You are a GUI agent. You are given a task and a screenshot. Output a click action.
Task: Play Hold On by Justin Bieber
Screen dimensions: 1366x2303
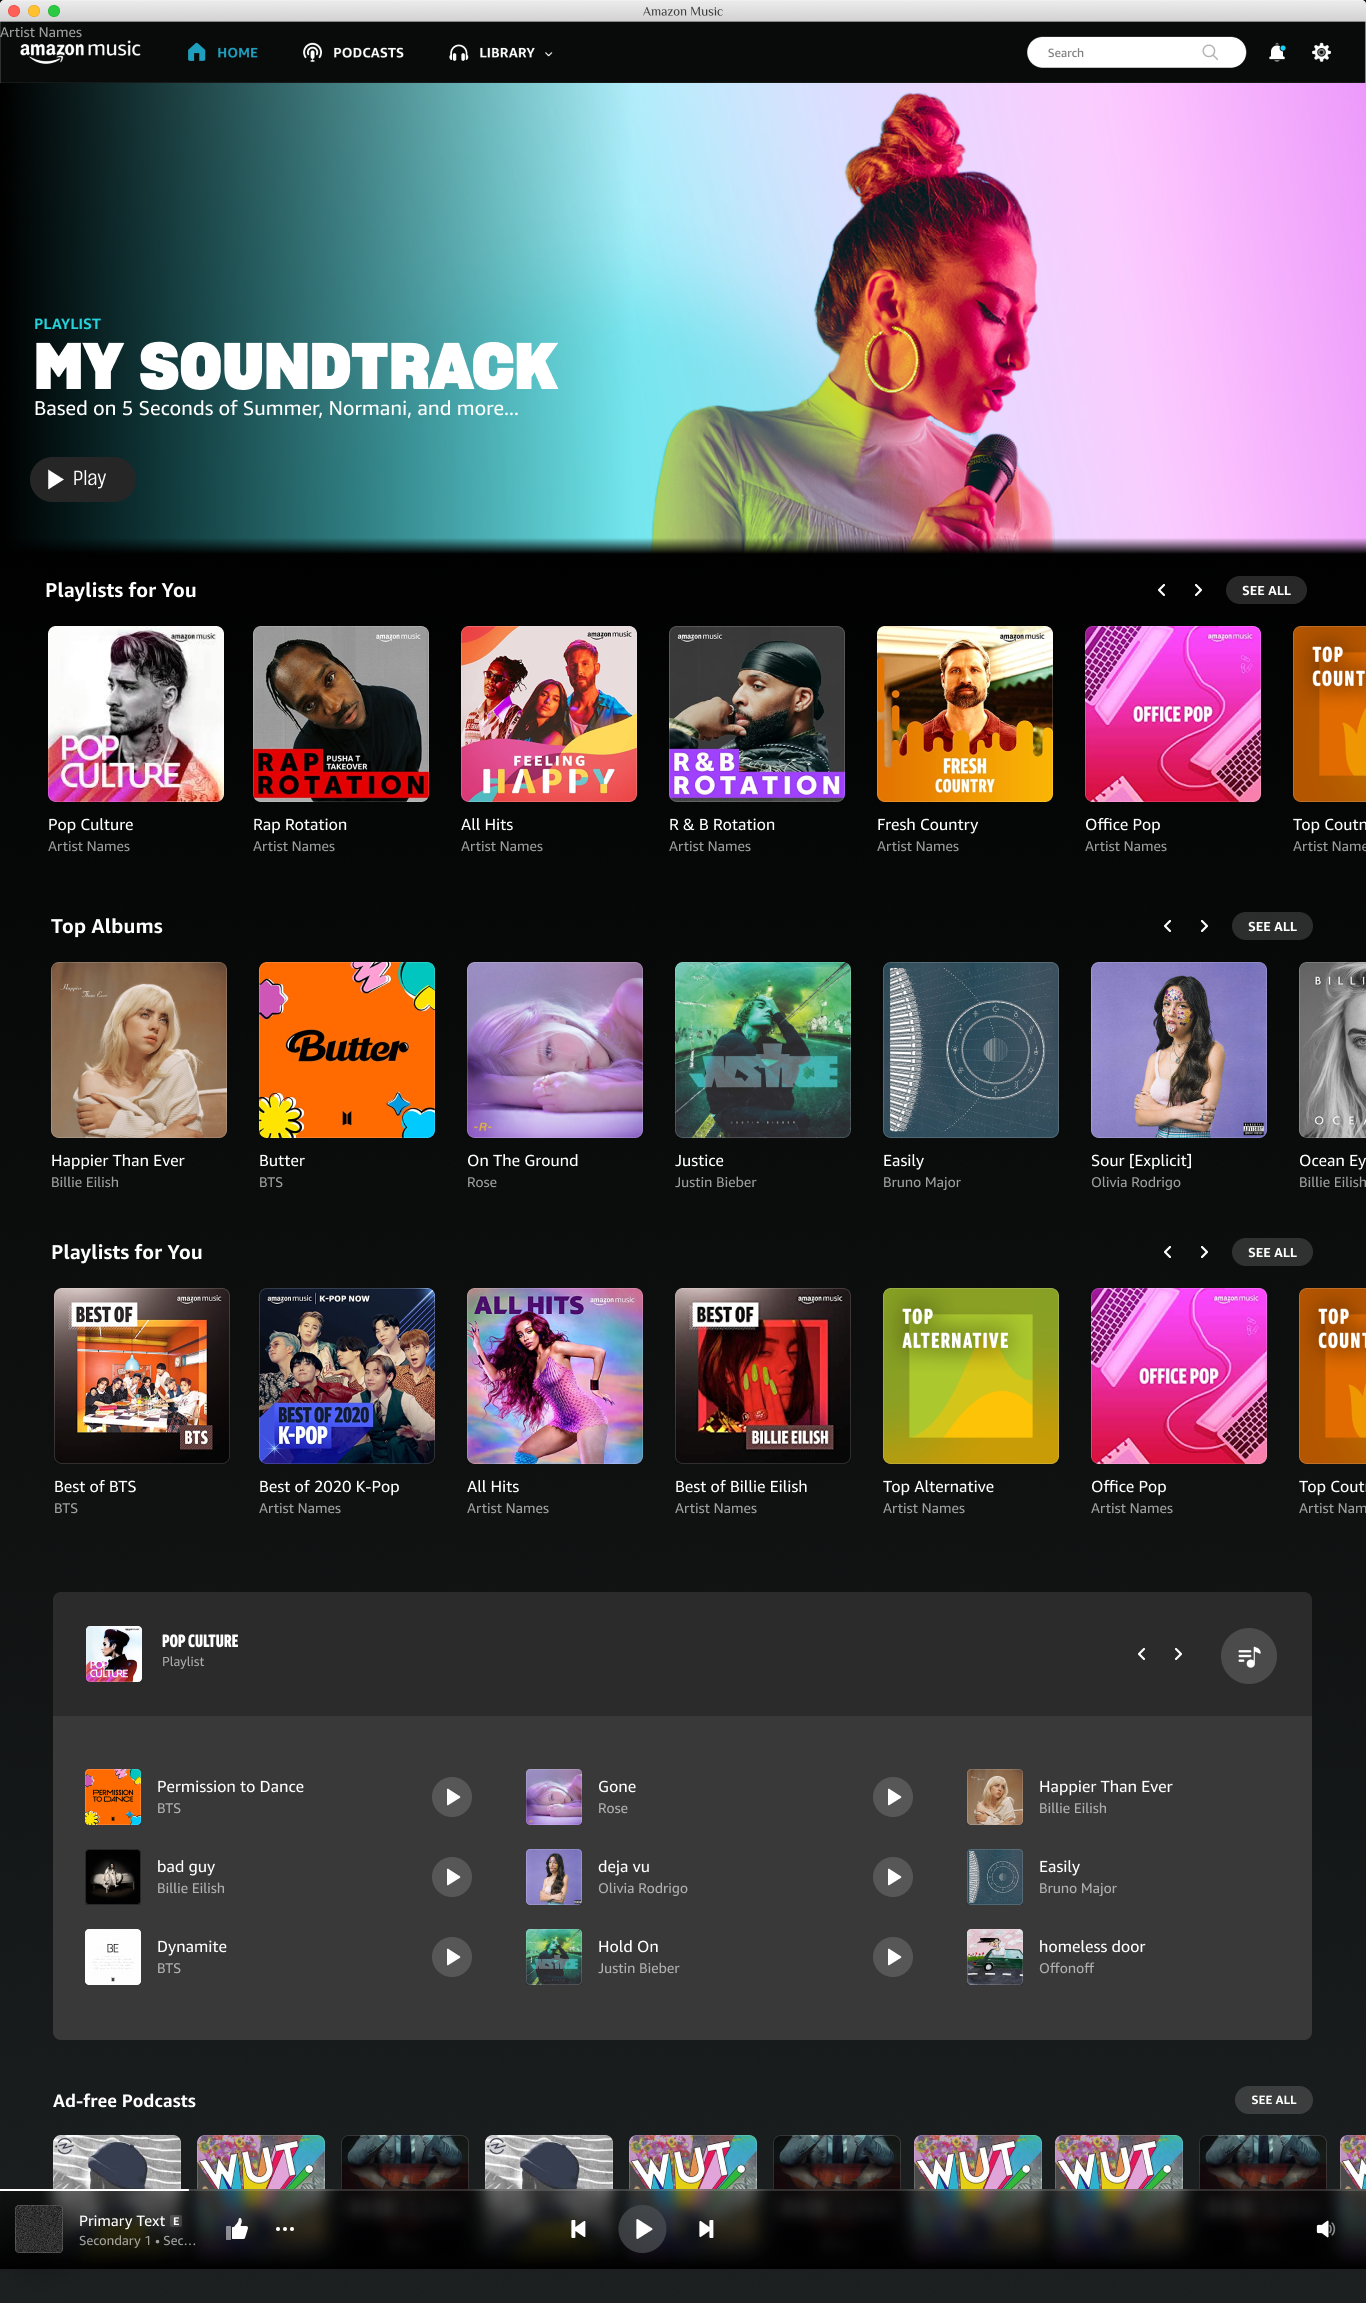pos(893,1957)
